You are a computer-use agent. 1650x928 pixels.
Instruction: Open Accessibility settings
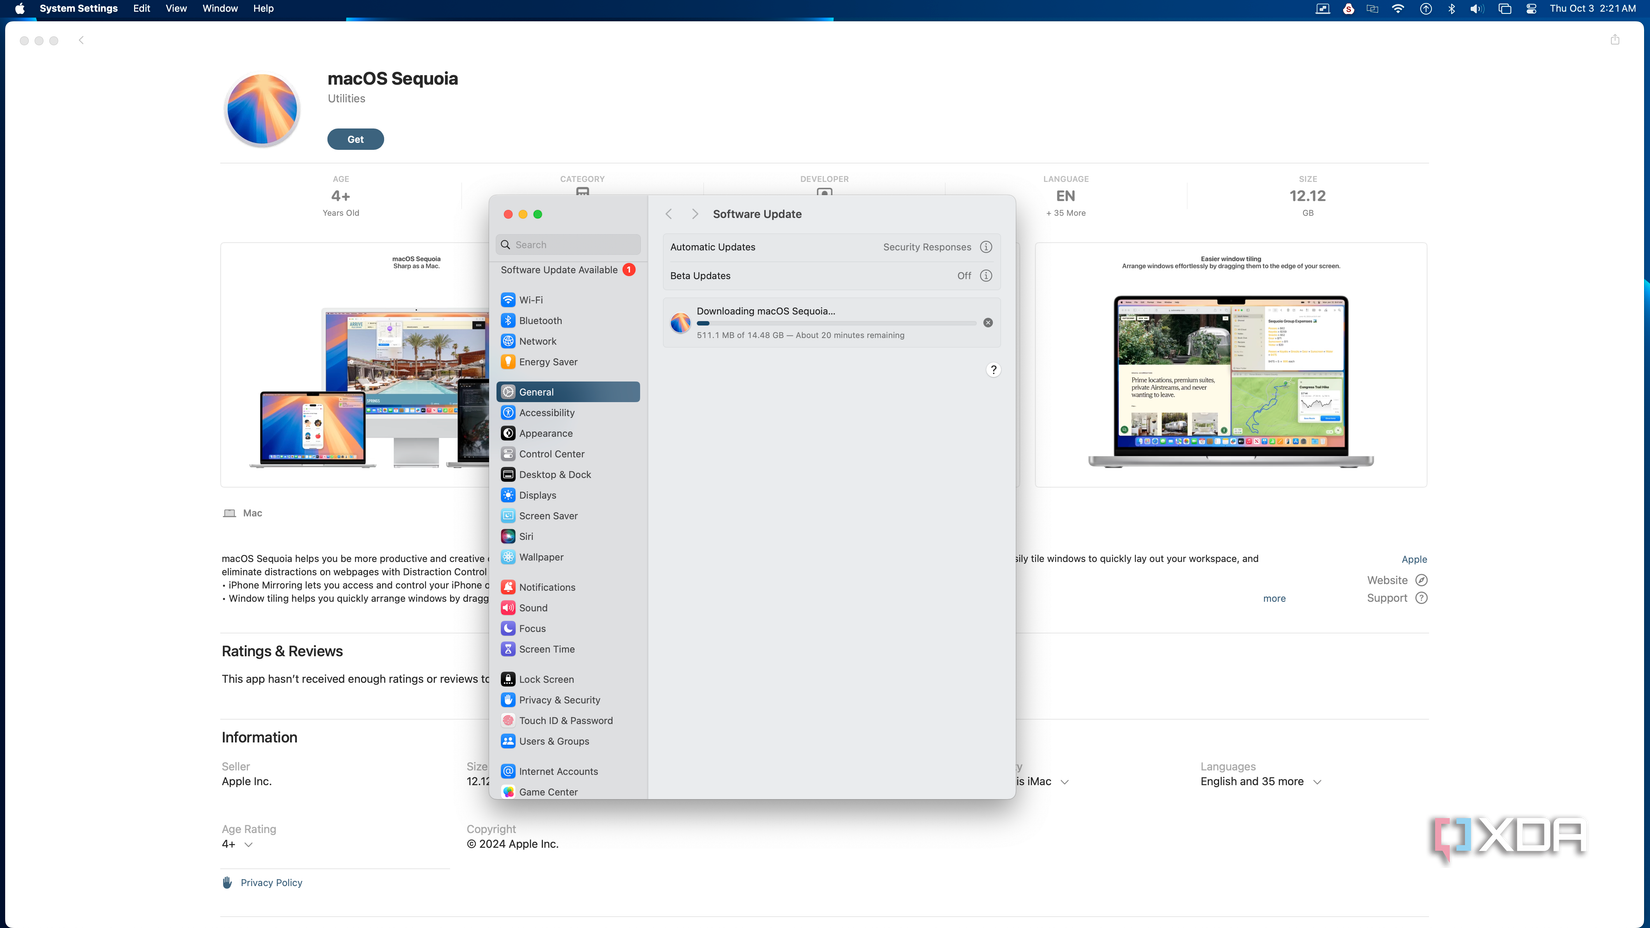[x=568, y=413]
